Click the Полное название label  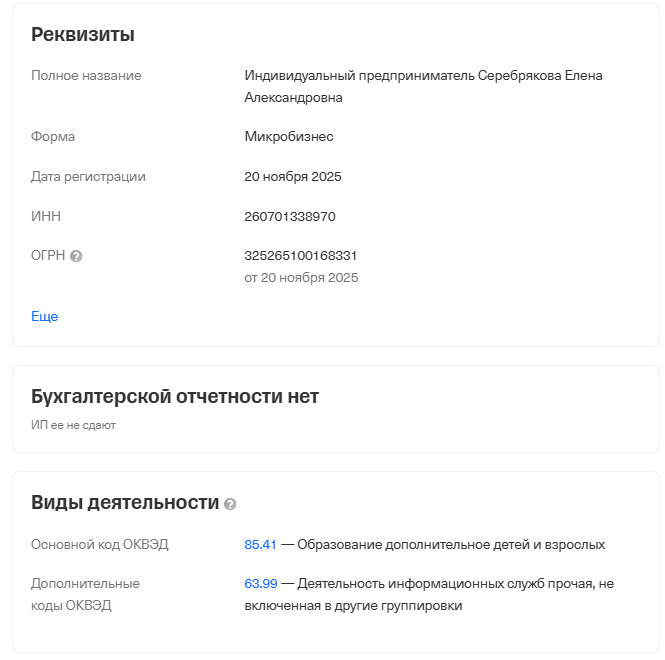pyautogui.click(x=86, y=75)
